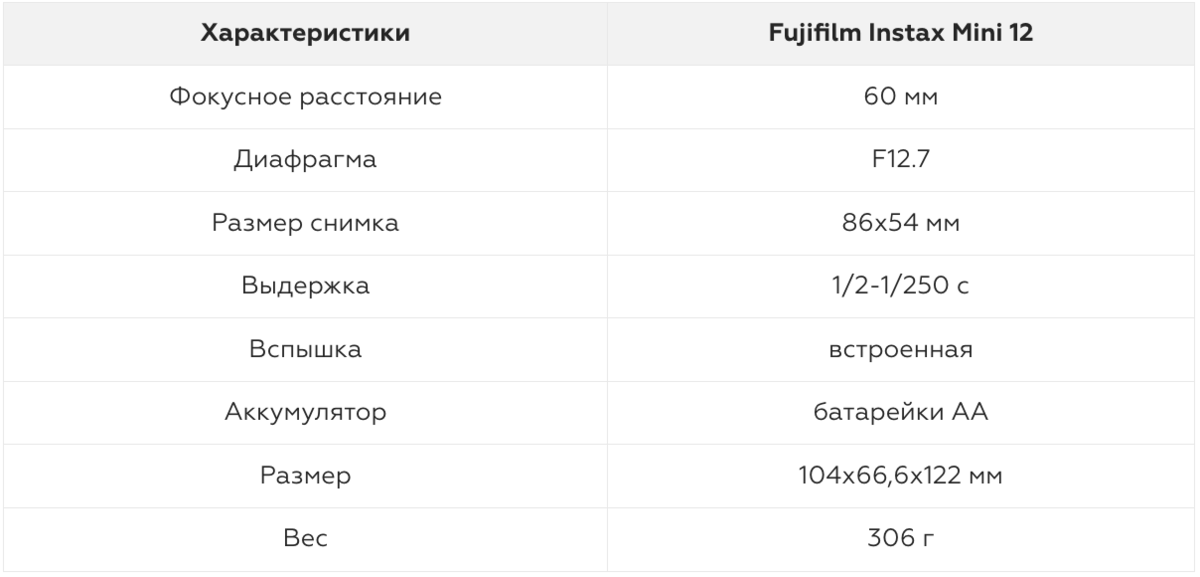Select the Размер dimensions row label
The width and height of the screenshot is (1200, 577).
pos(304,477)
